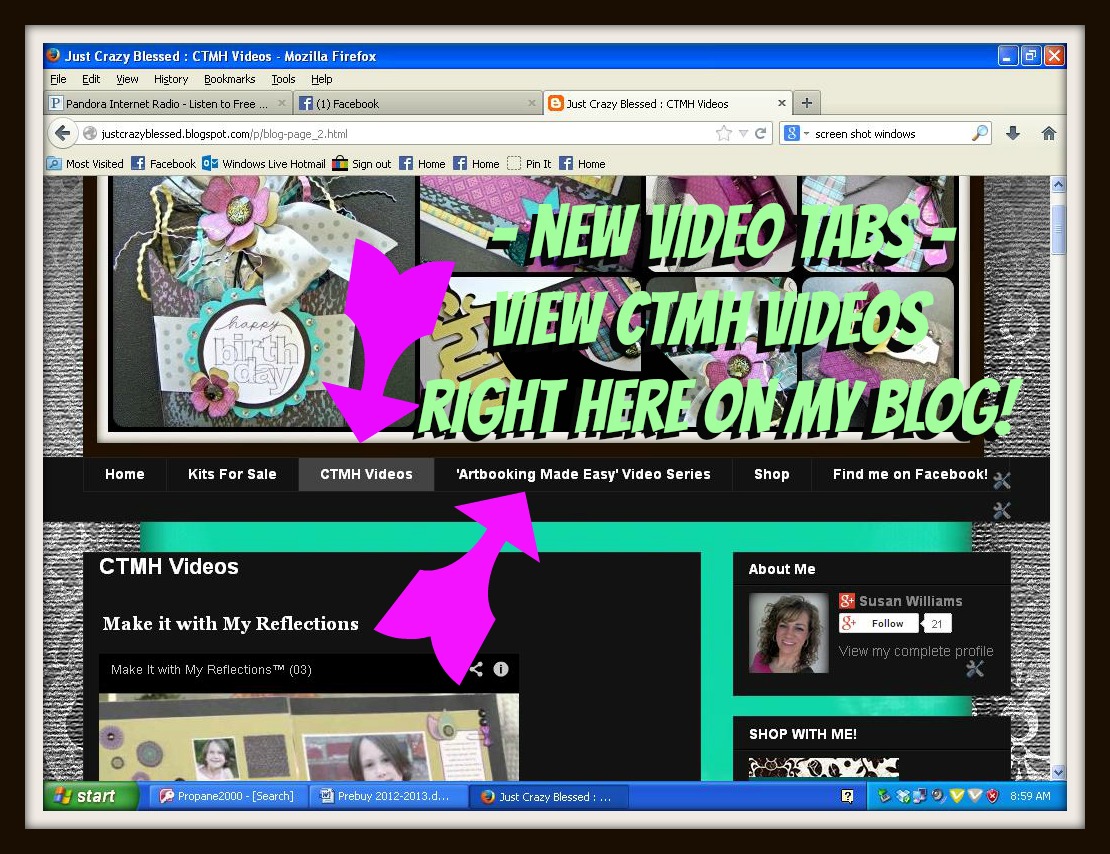This screenshot has width=1110, height=854.
Task: Select the CTMH Videos page tab
Action: pos(366,474)
